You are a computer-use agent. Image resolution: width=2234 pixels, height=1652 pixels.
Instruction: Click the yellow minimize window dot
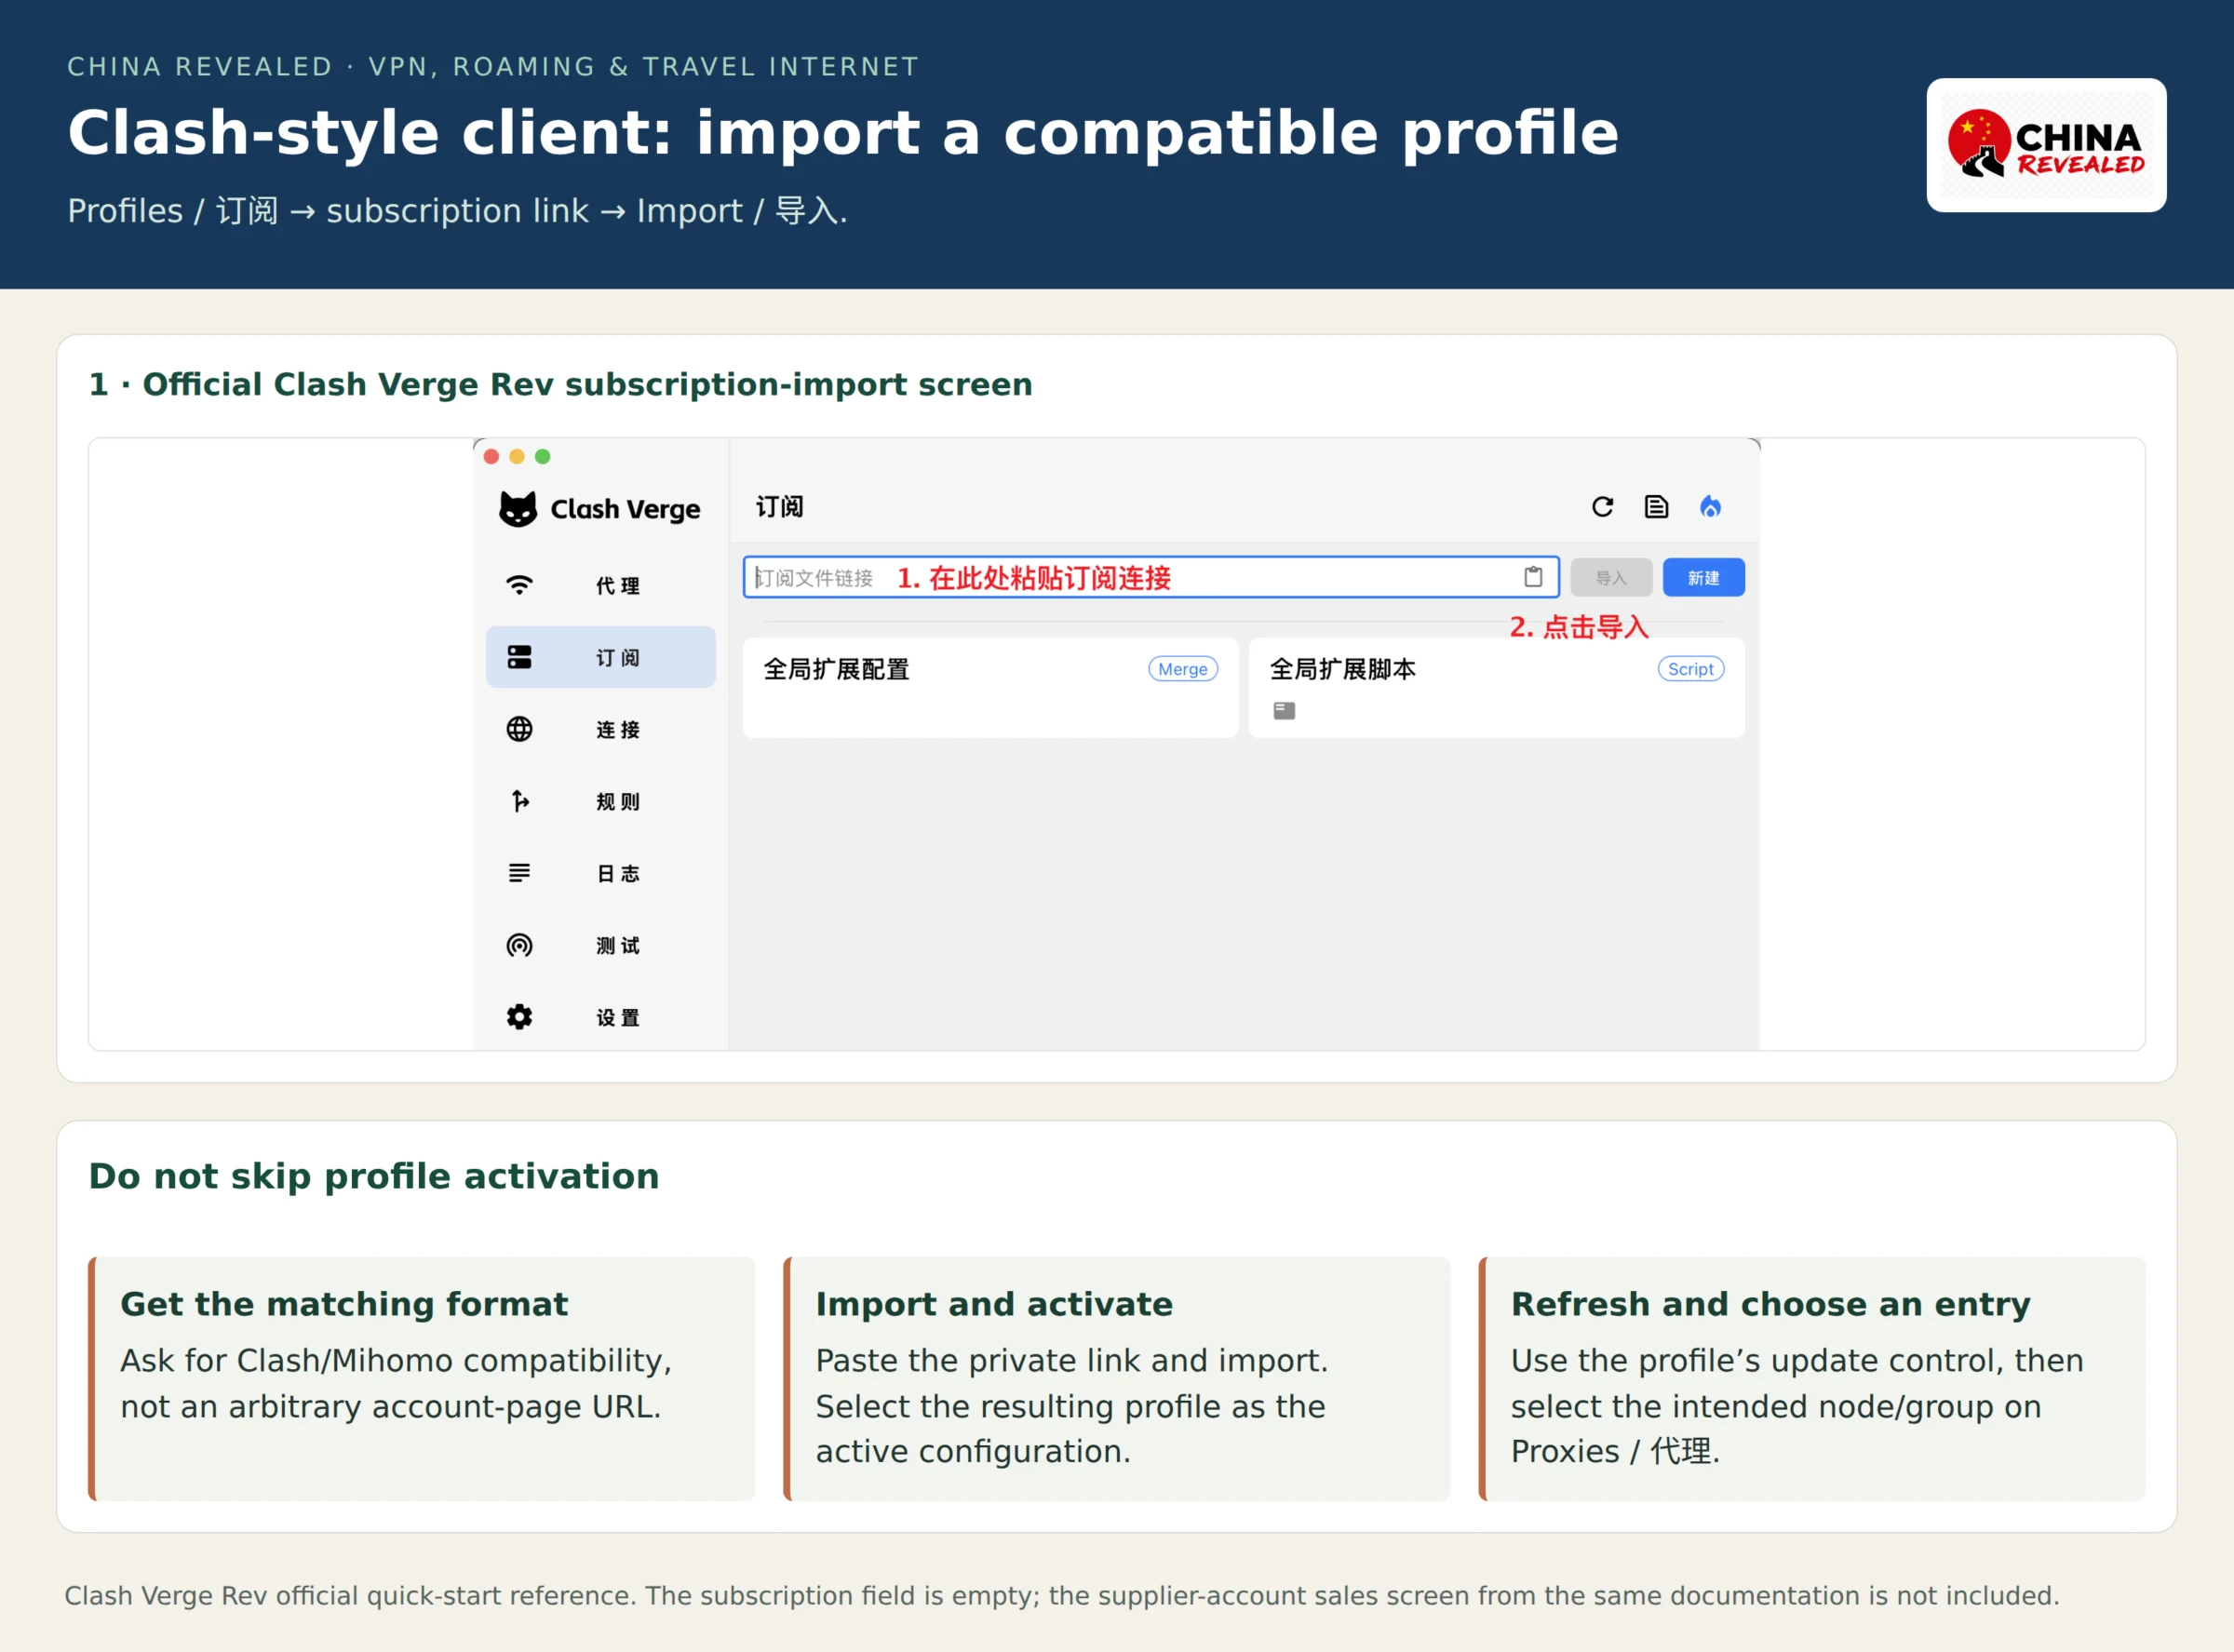pyautogui.click(x=517, y=457)
